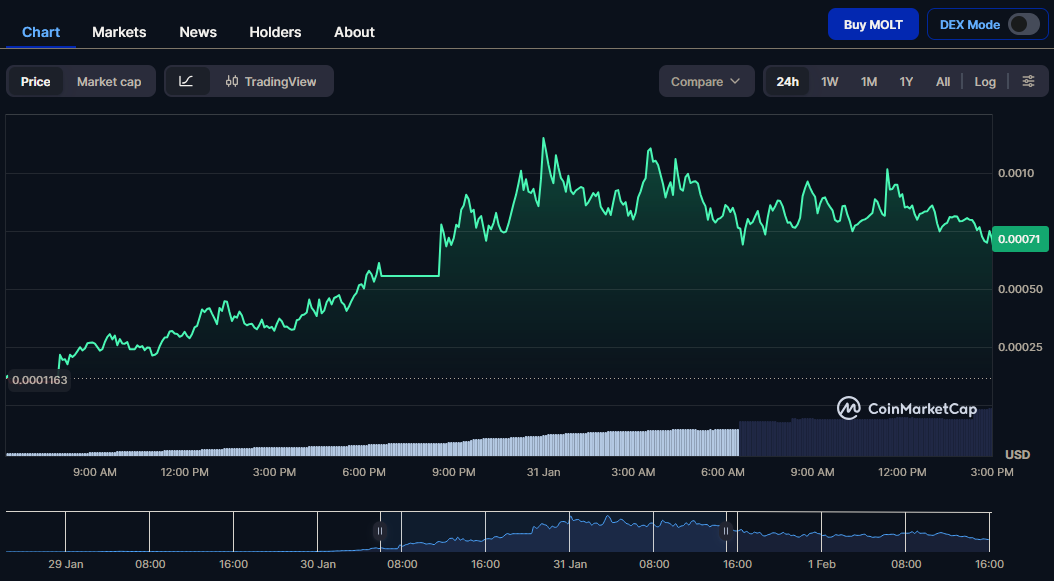Show the All time range
Screen dimensions: 1054x581
942,81
